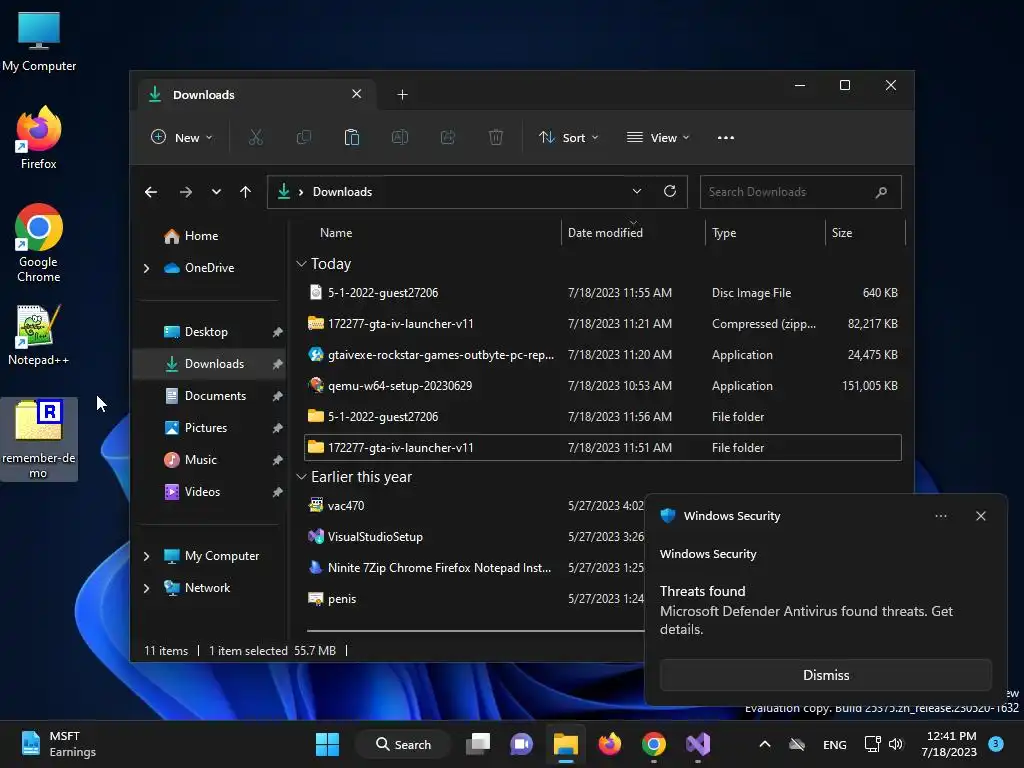Open volume control in system tray
The width and height of the screenshot is (1024, 768).
[x=896, y=744]
